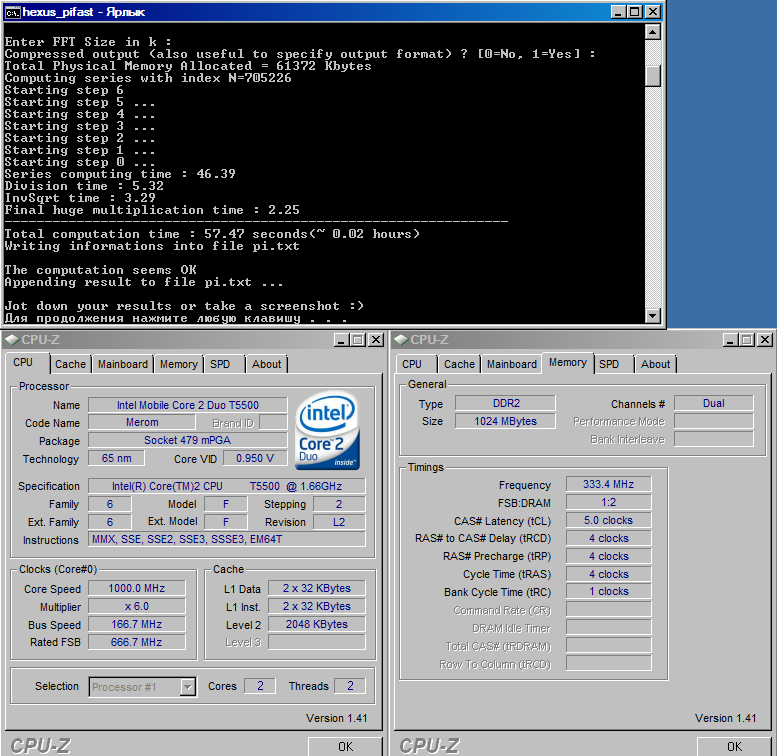This screenshot has width=777, height=756.
Task: Click the Stepping value '2'
Action: [339, 504]
